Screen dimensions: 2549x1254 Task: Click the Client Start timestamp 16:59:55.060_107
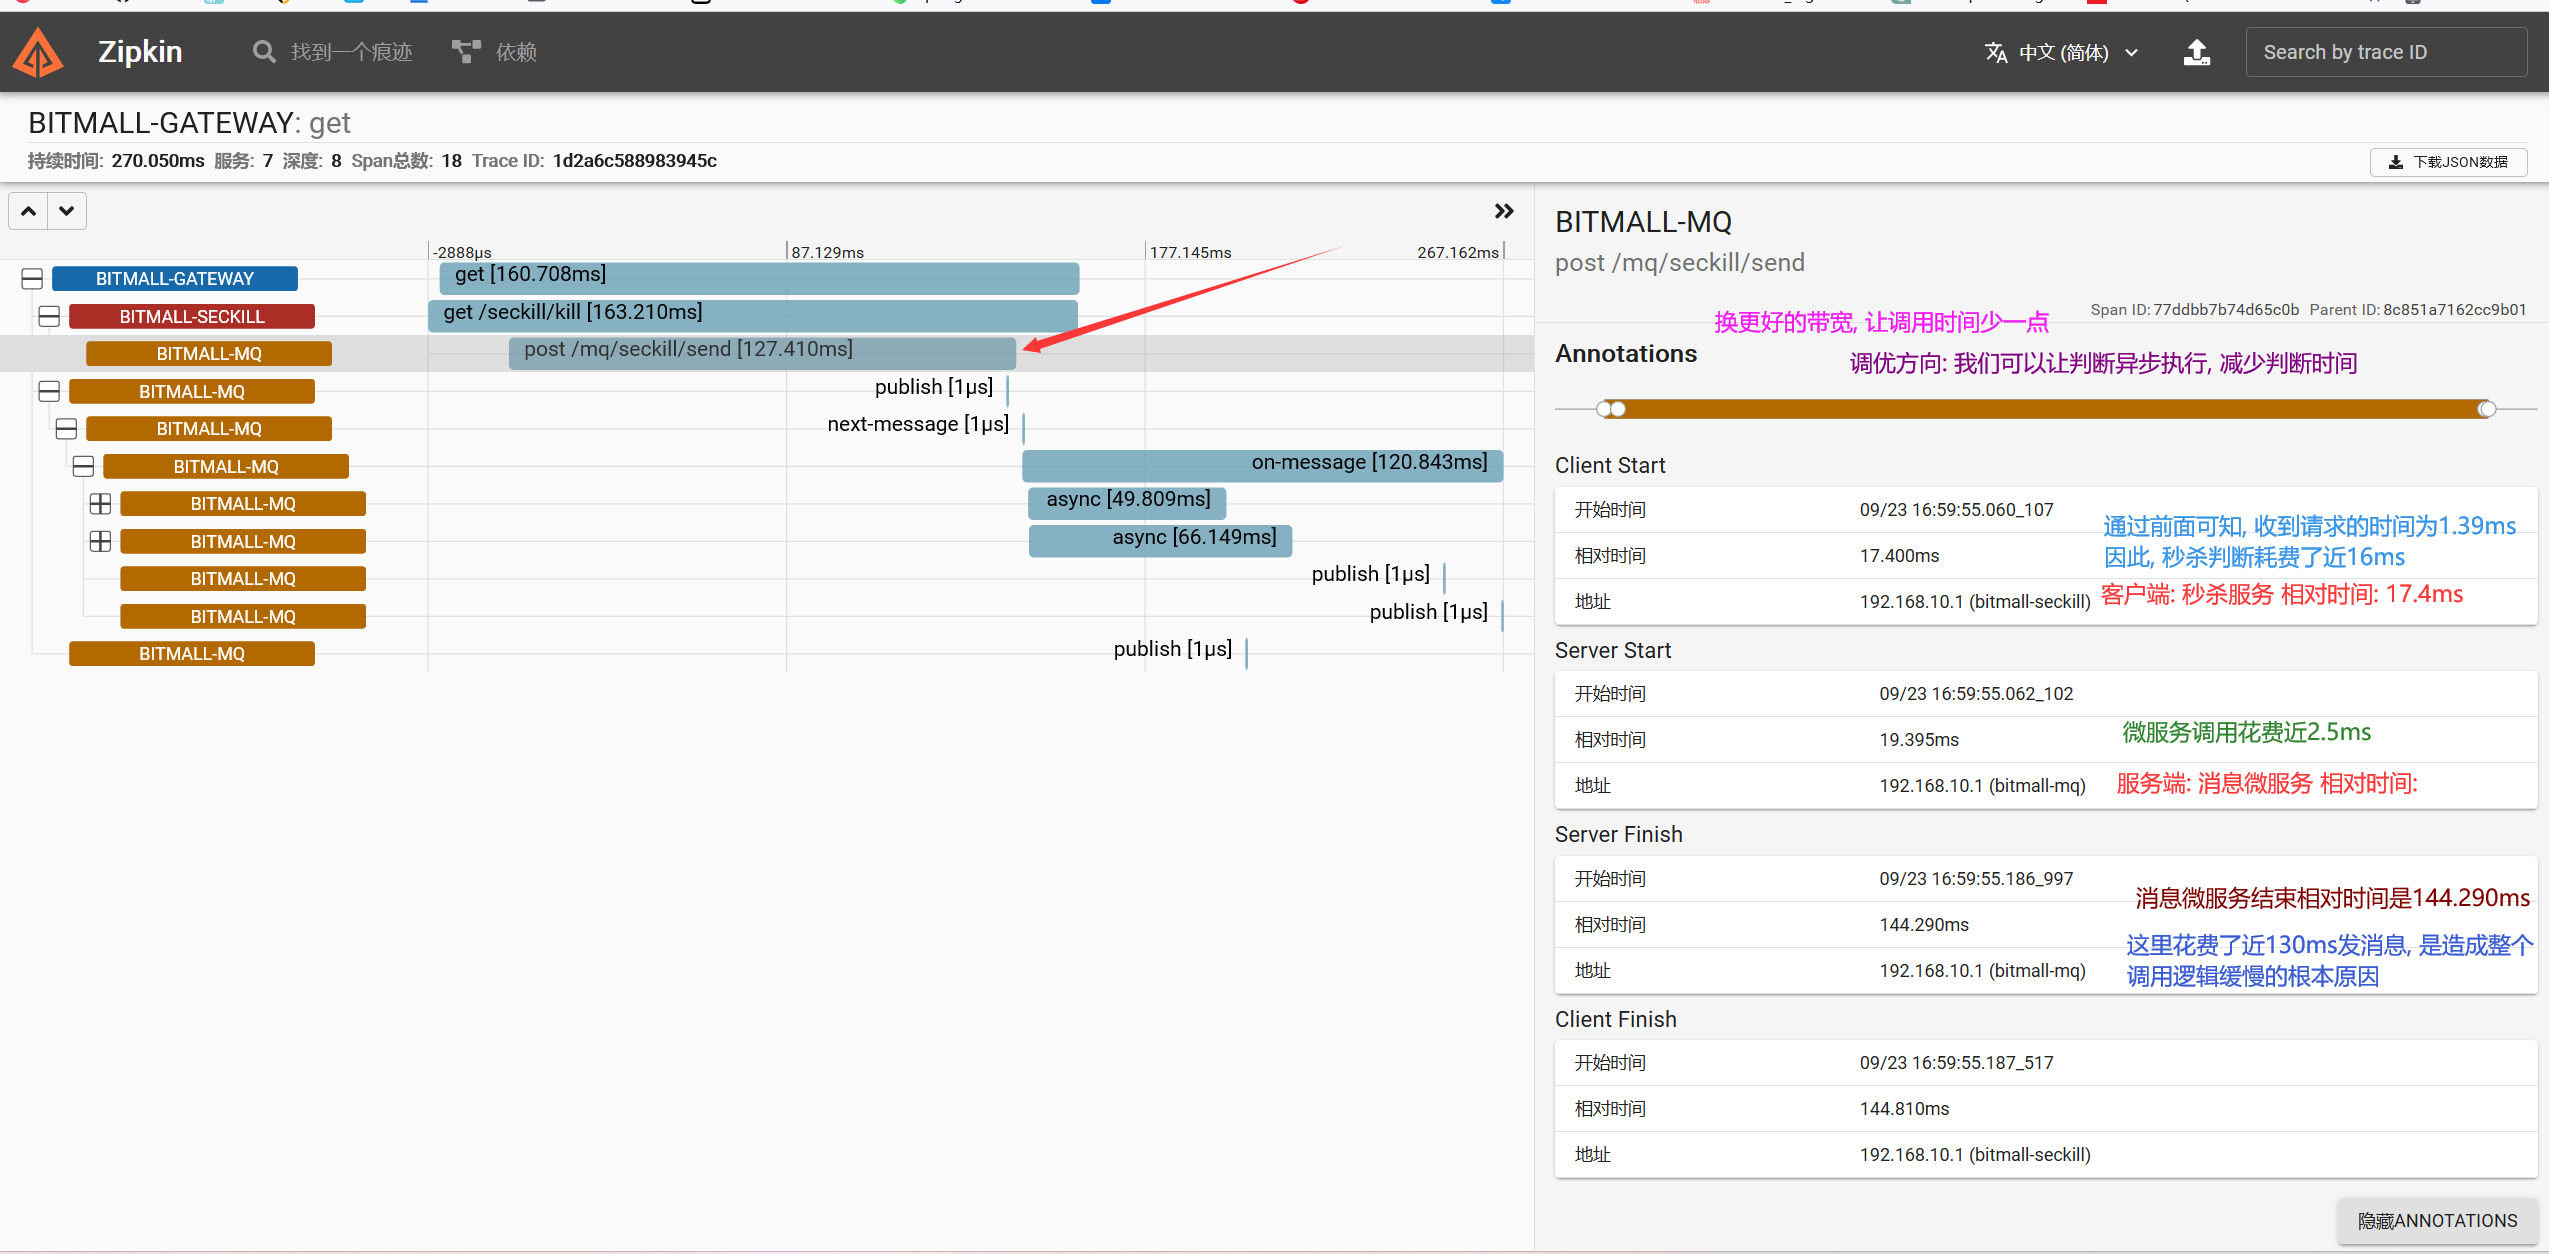[1956, 510]
